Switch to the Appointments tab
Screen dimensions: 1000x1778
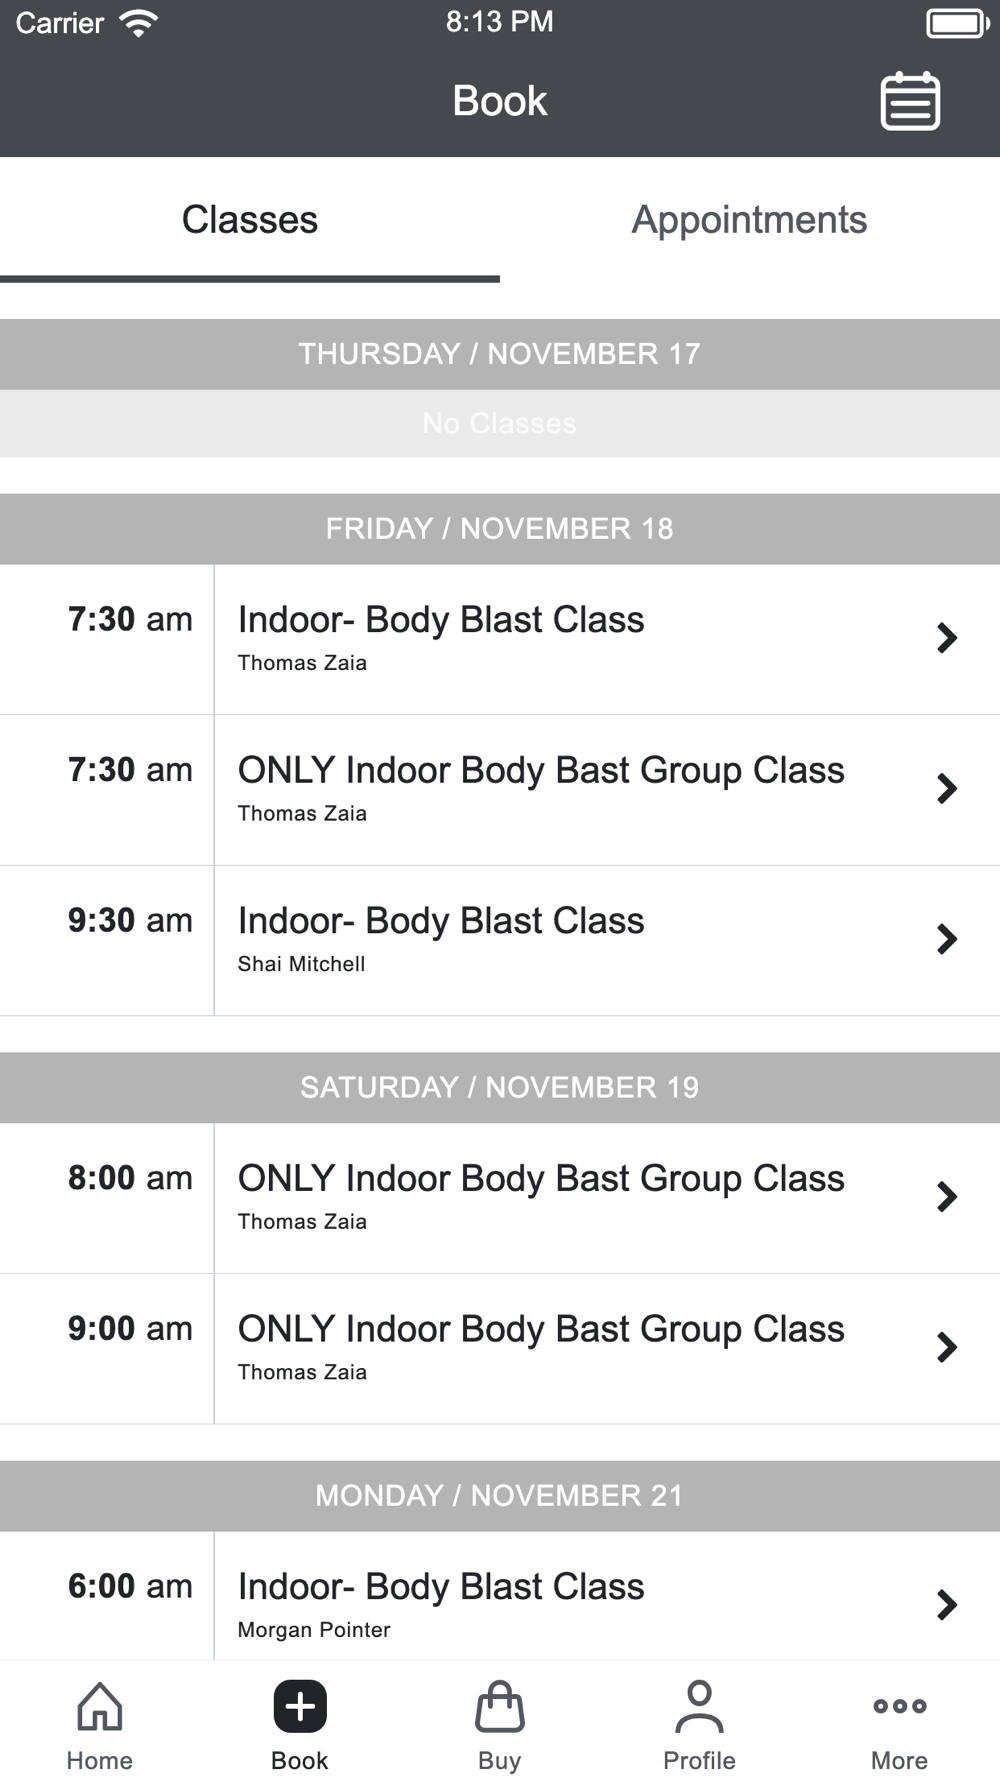coord(749,220)
